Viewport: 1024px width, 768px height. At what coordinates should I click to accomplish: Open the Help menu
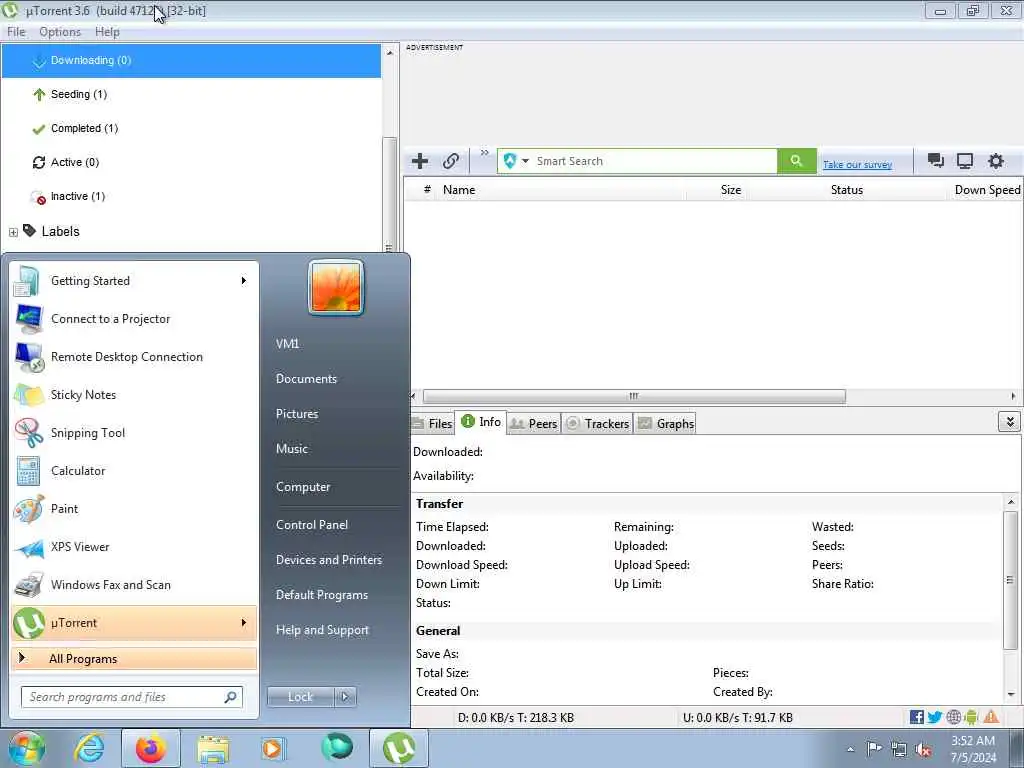107,31
